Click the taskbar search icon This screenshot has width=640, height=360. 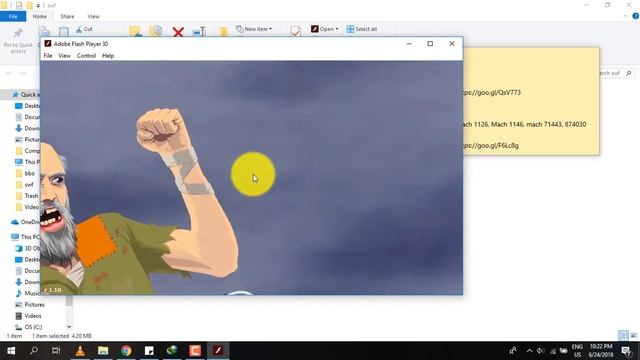click(x=34, y=351)
